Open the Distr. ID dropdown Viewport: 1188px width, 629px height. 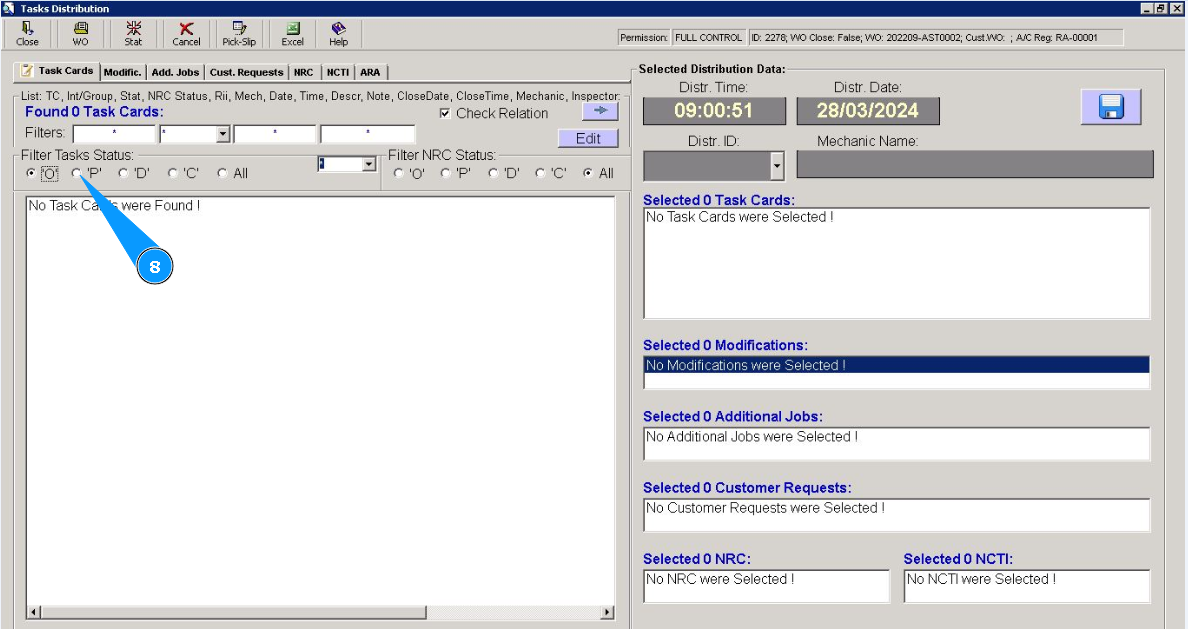point(777,166)
